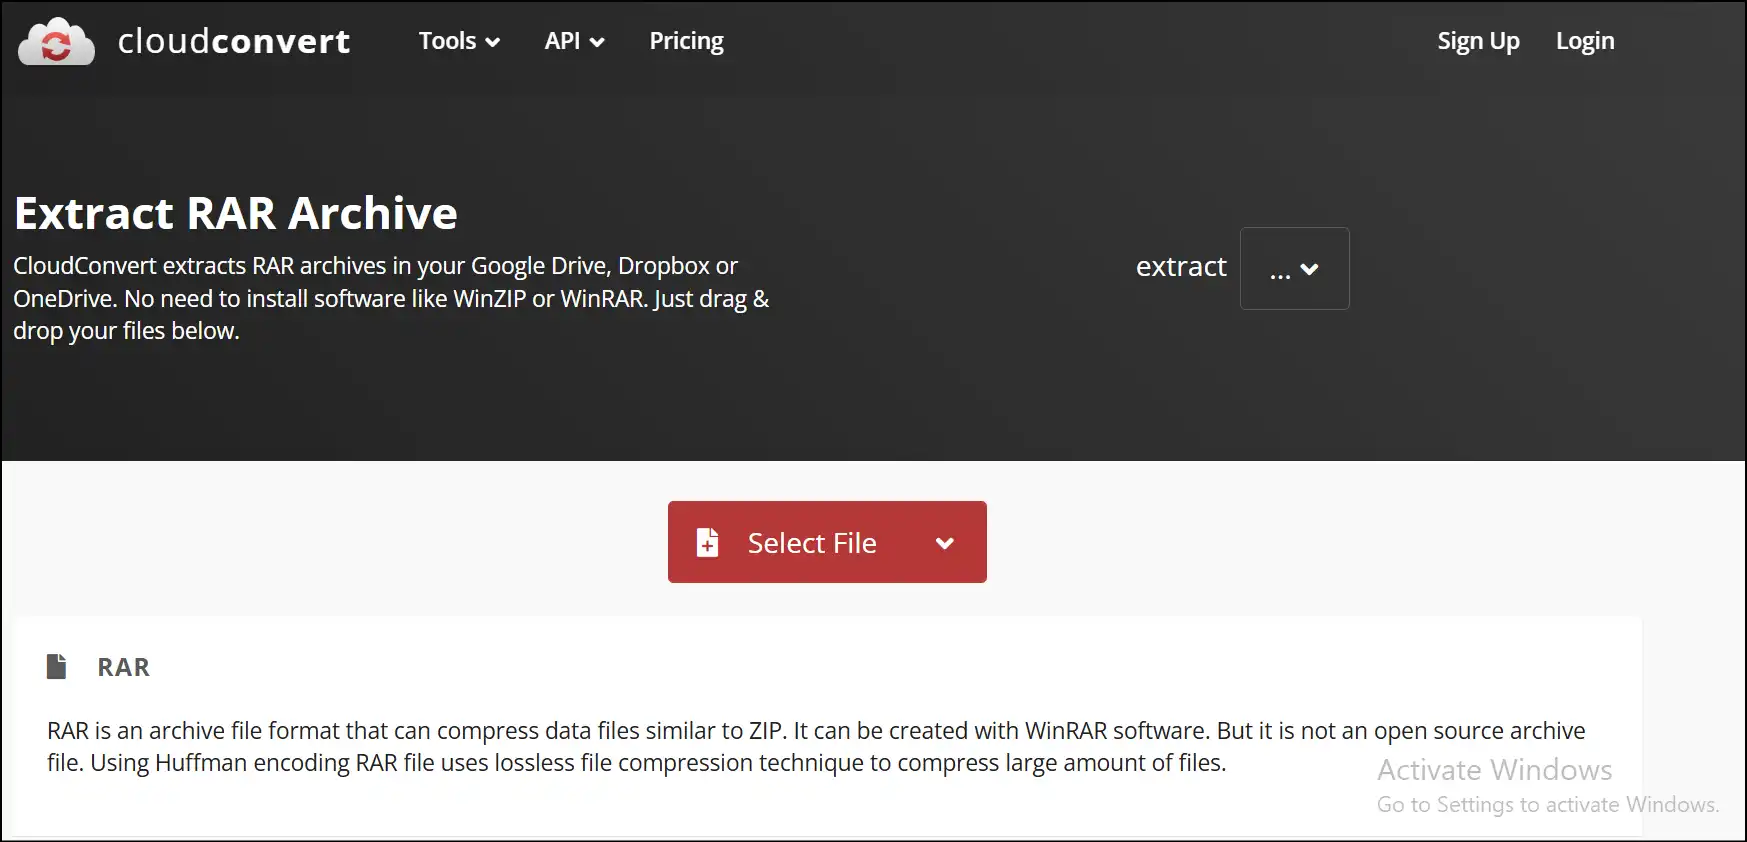Viewport: 1747px width, 842px height.
Task: Click the Login link
Action: click(1585, 41)
